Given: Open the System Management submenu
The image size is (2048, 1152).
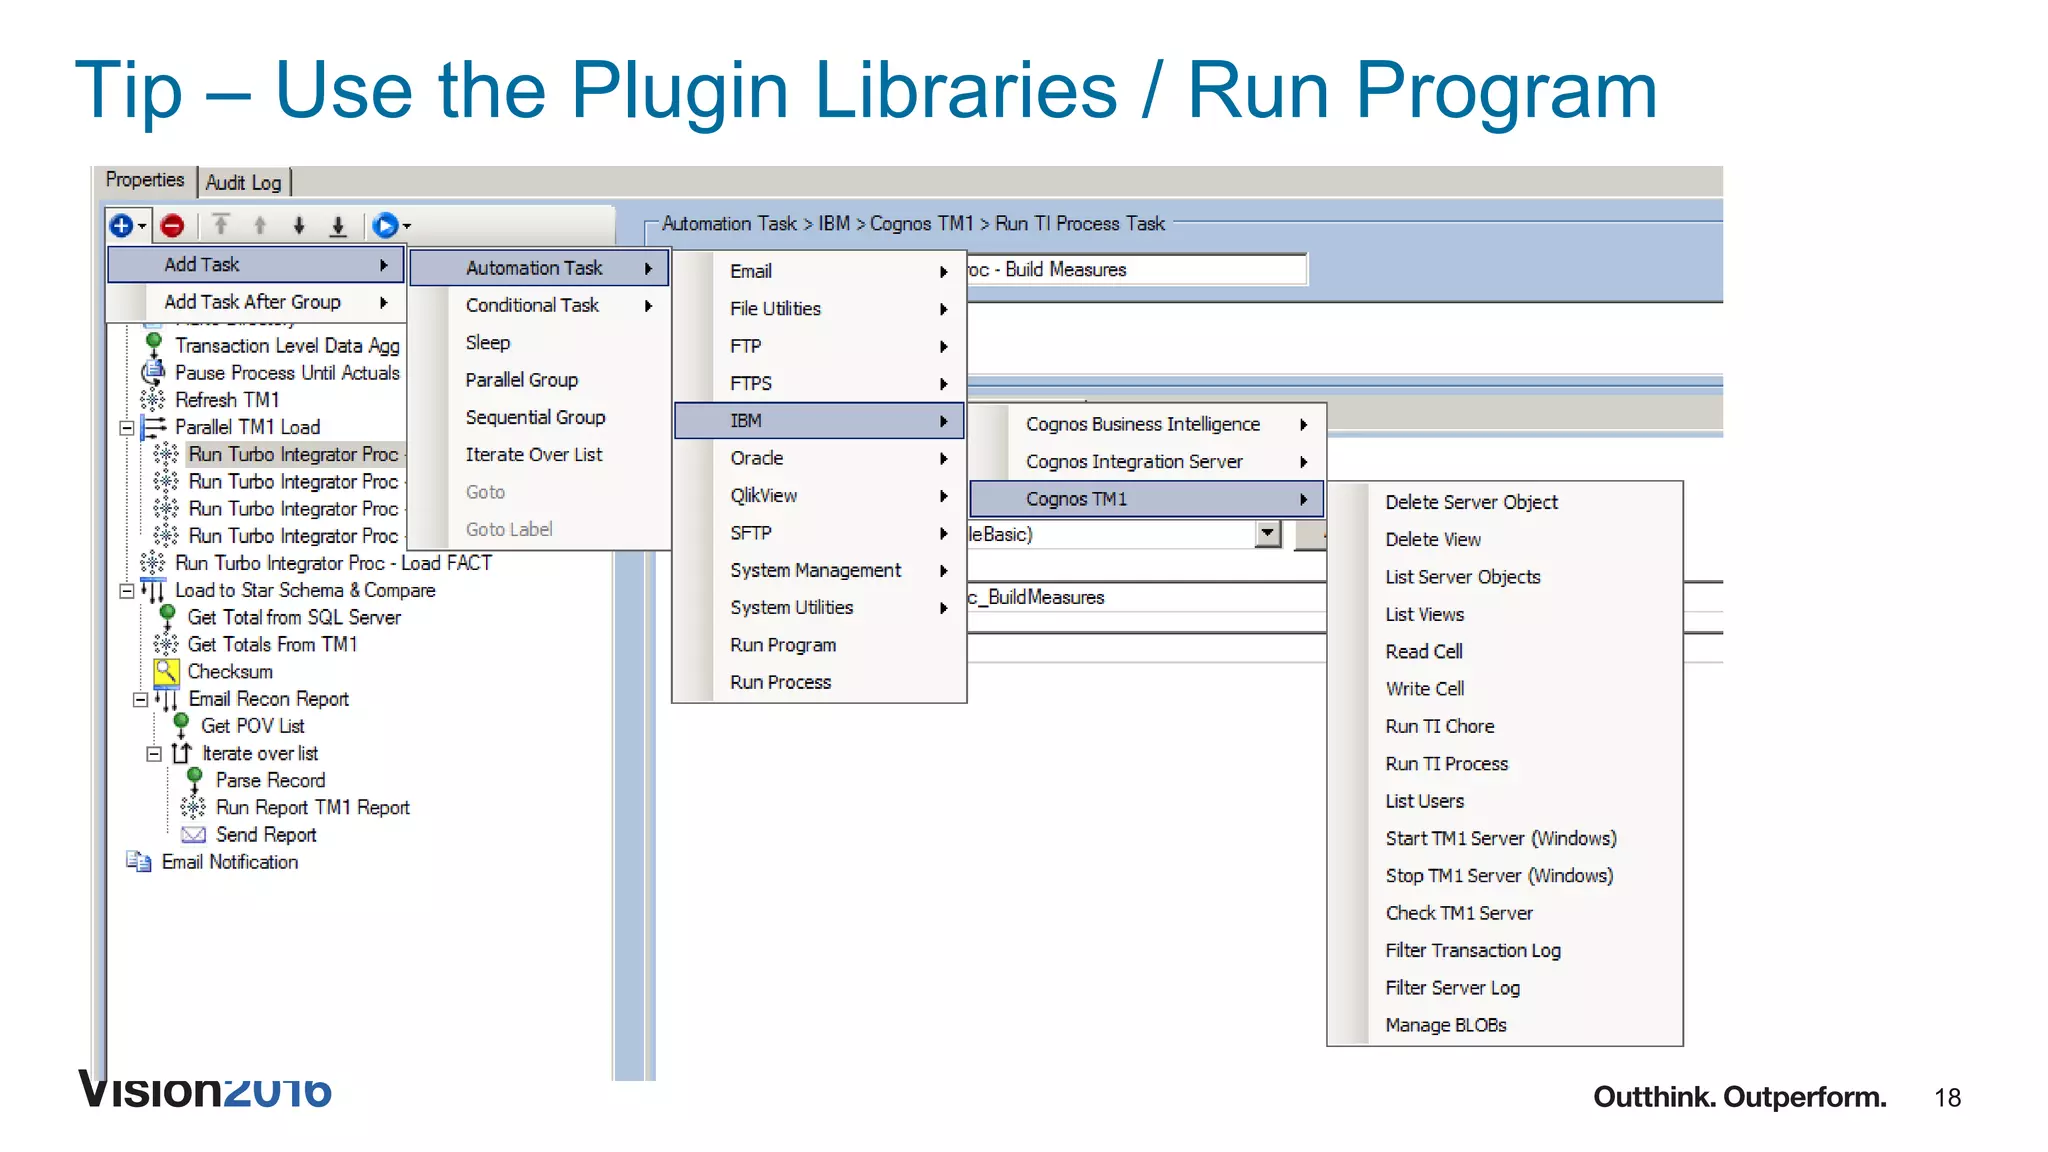Looking at the screenshot, I should pos(819,570).
